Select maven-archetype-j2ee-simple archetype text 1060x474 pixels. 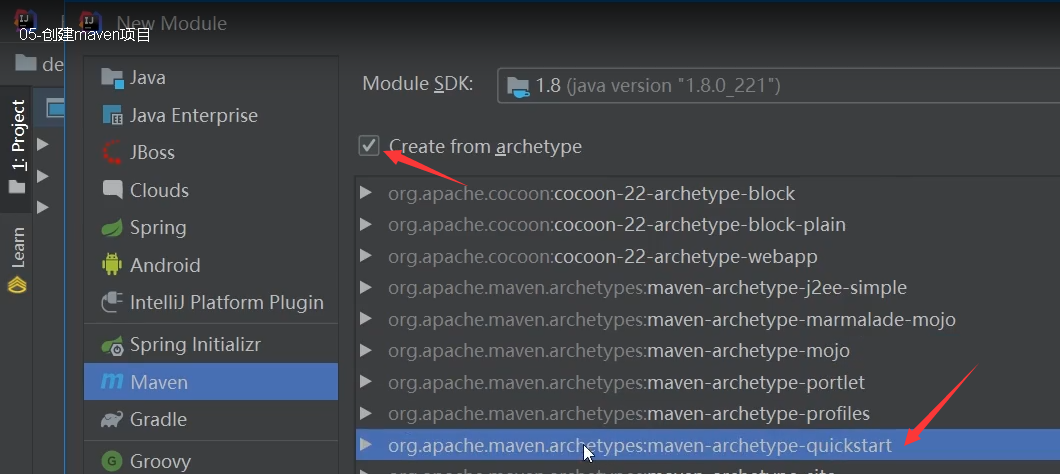(647, 288)
